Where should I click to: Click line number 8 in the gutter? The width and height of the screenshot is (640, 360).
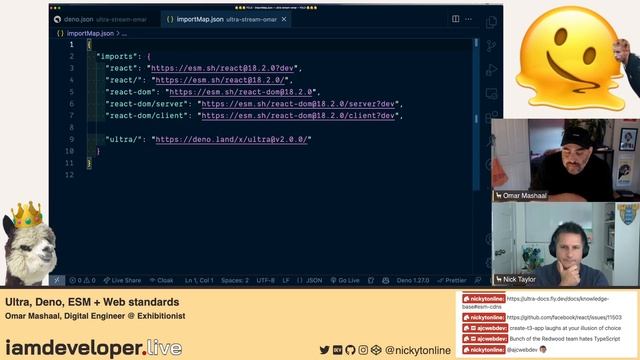(x=71, y=127)
